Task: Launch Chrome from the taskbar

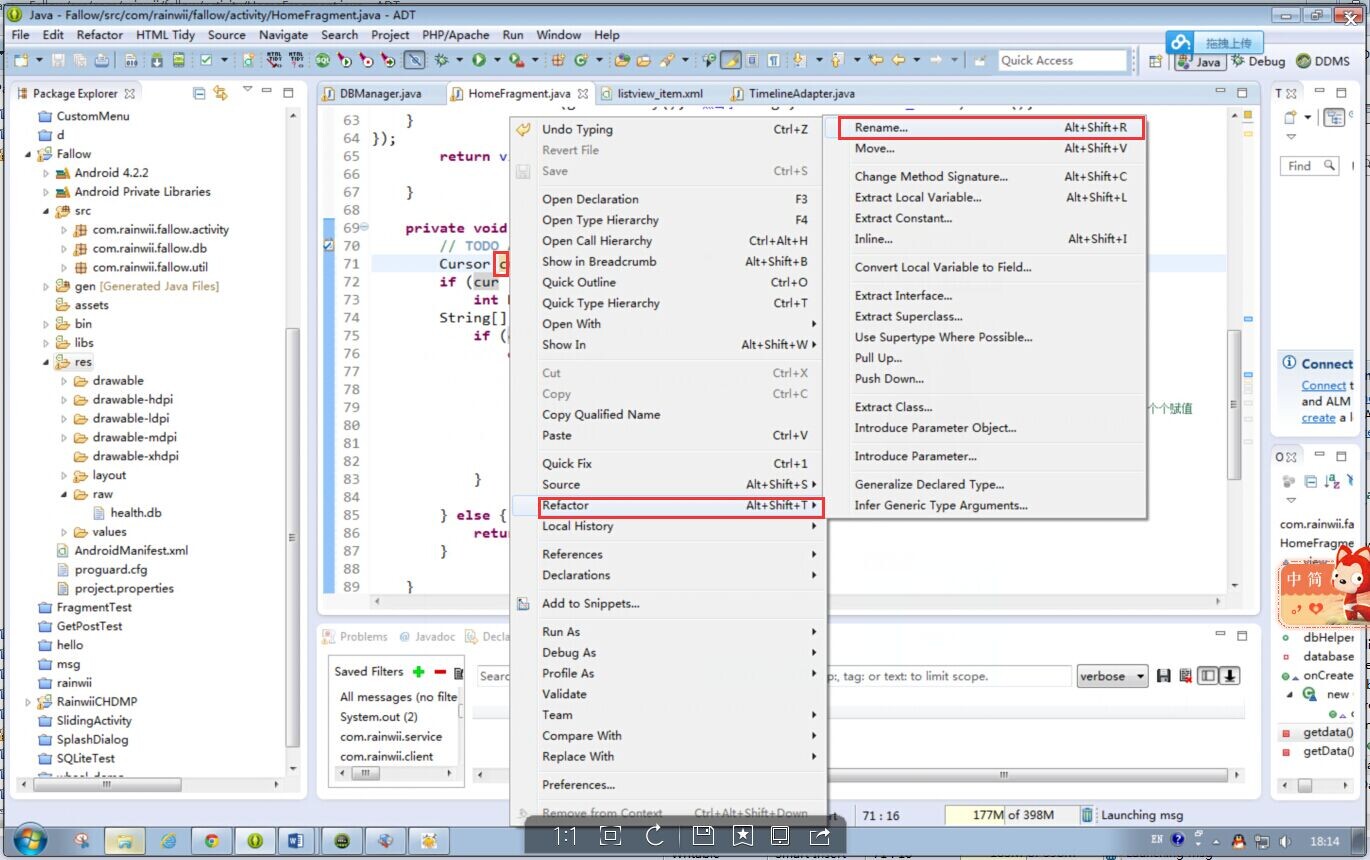Action: pyautogui.click(x=210, y=841)
